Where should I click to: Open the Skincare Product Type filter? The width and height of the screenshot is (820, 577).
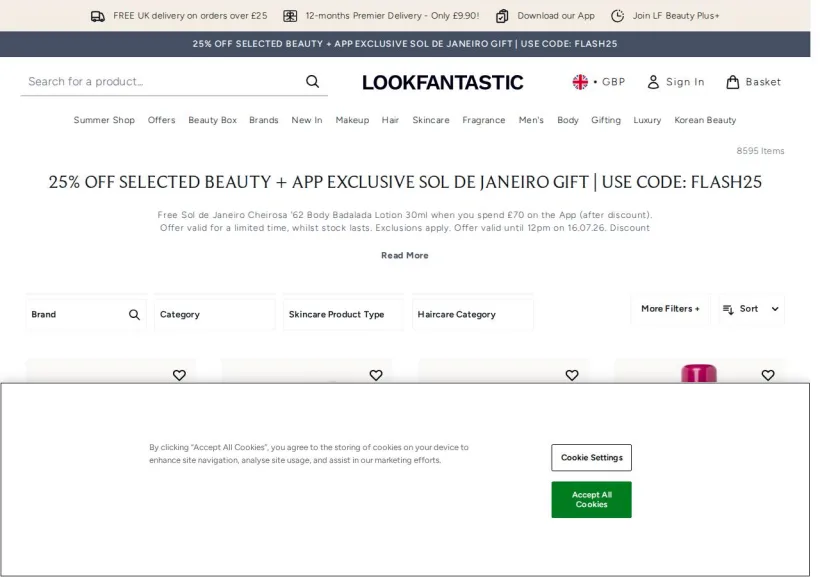[x=344, y=314]
